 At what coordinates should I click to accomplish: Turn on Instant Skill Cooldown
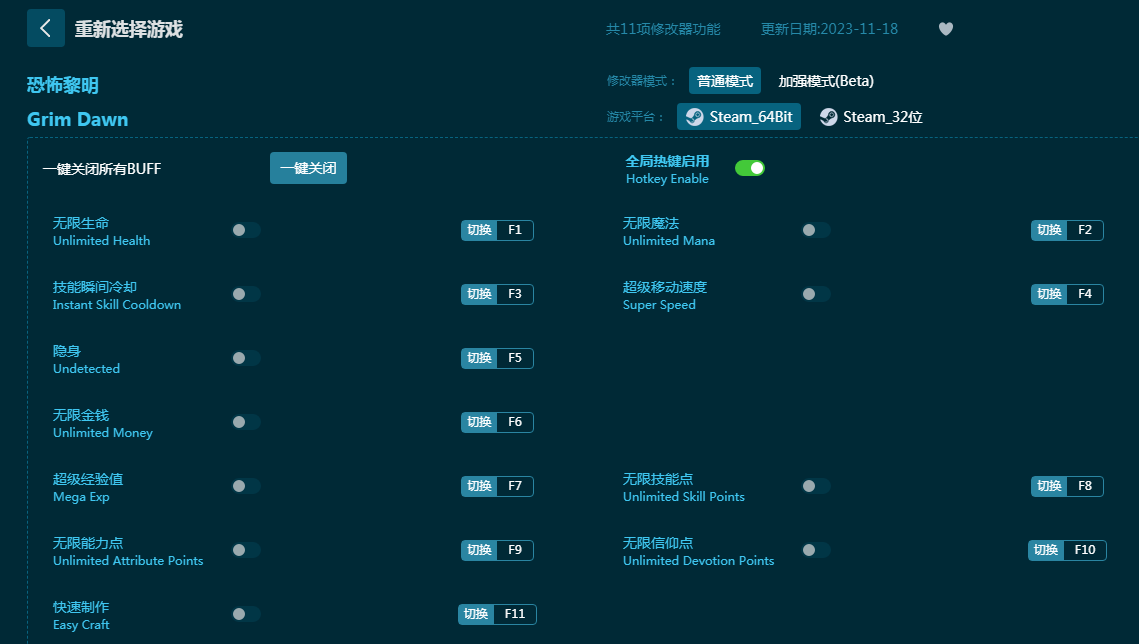[x=246, y=294]
